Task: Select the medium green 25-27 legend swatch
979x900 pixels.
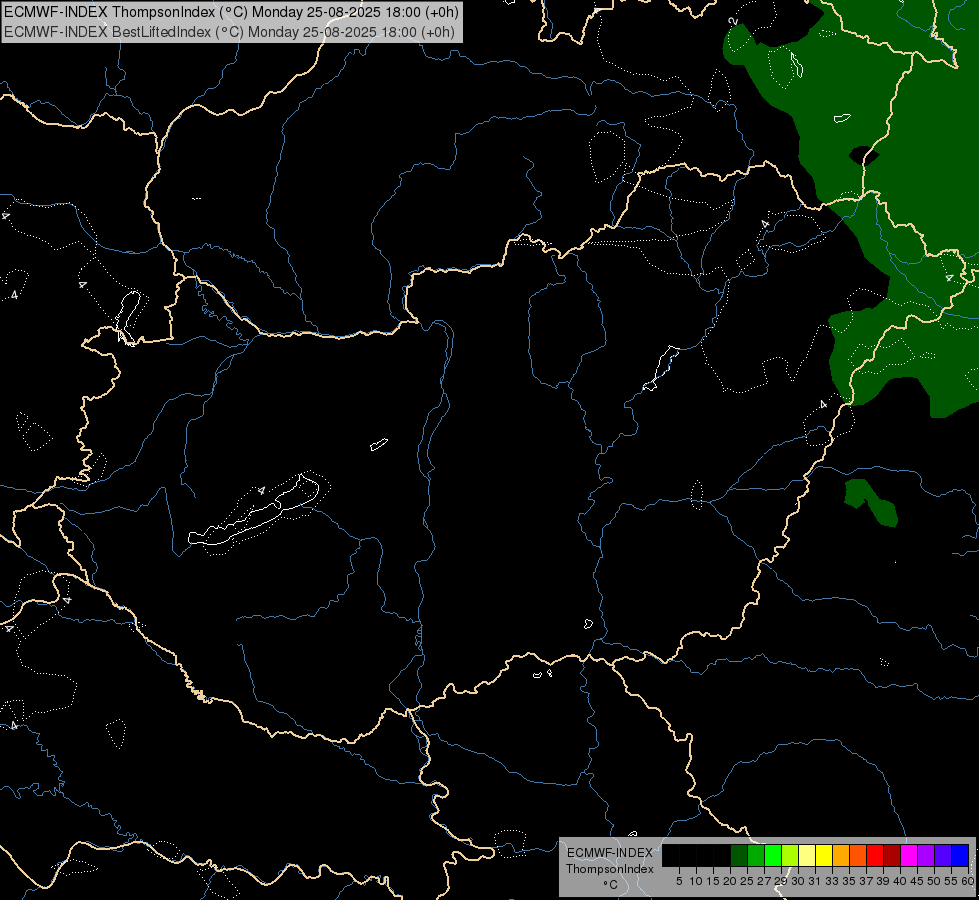Action: click(756, 855)
